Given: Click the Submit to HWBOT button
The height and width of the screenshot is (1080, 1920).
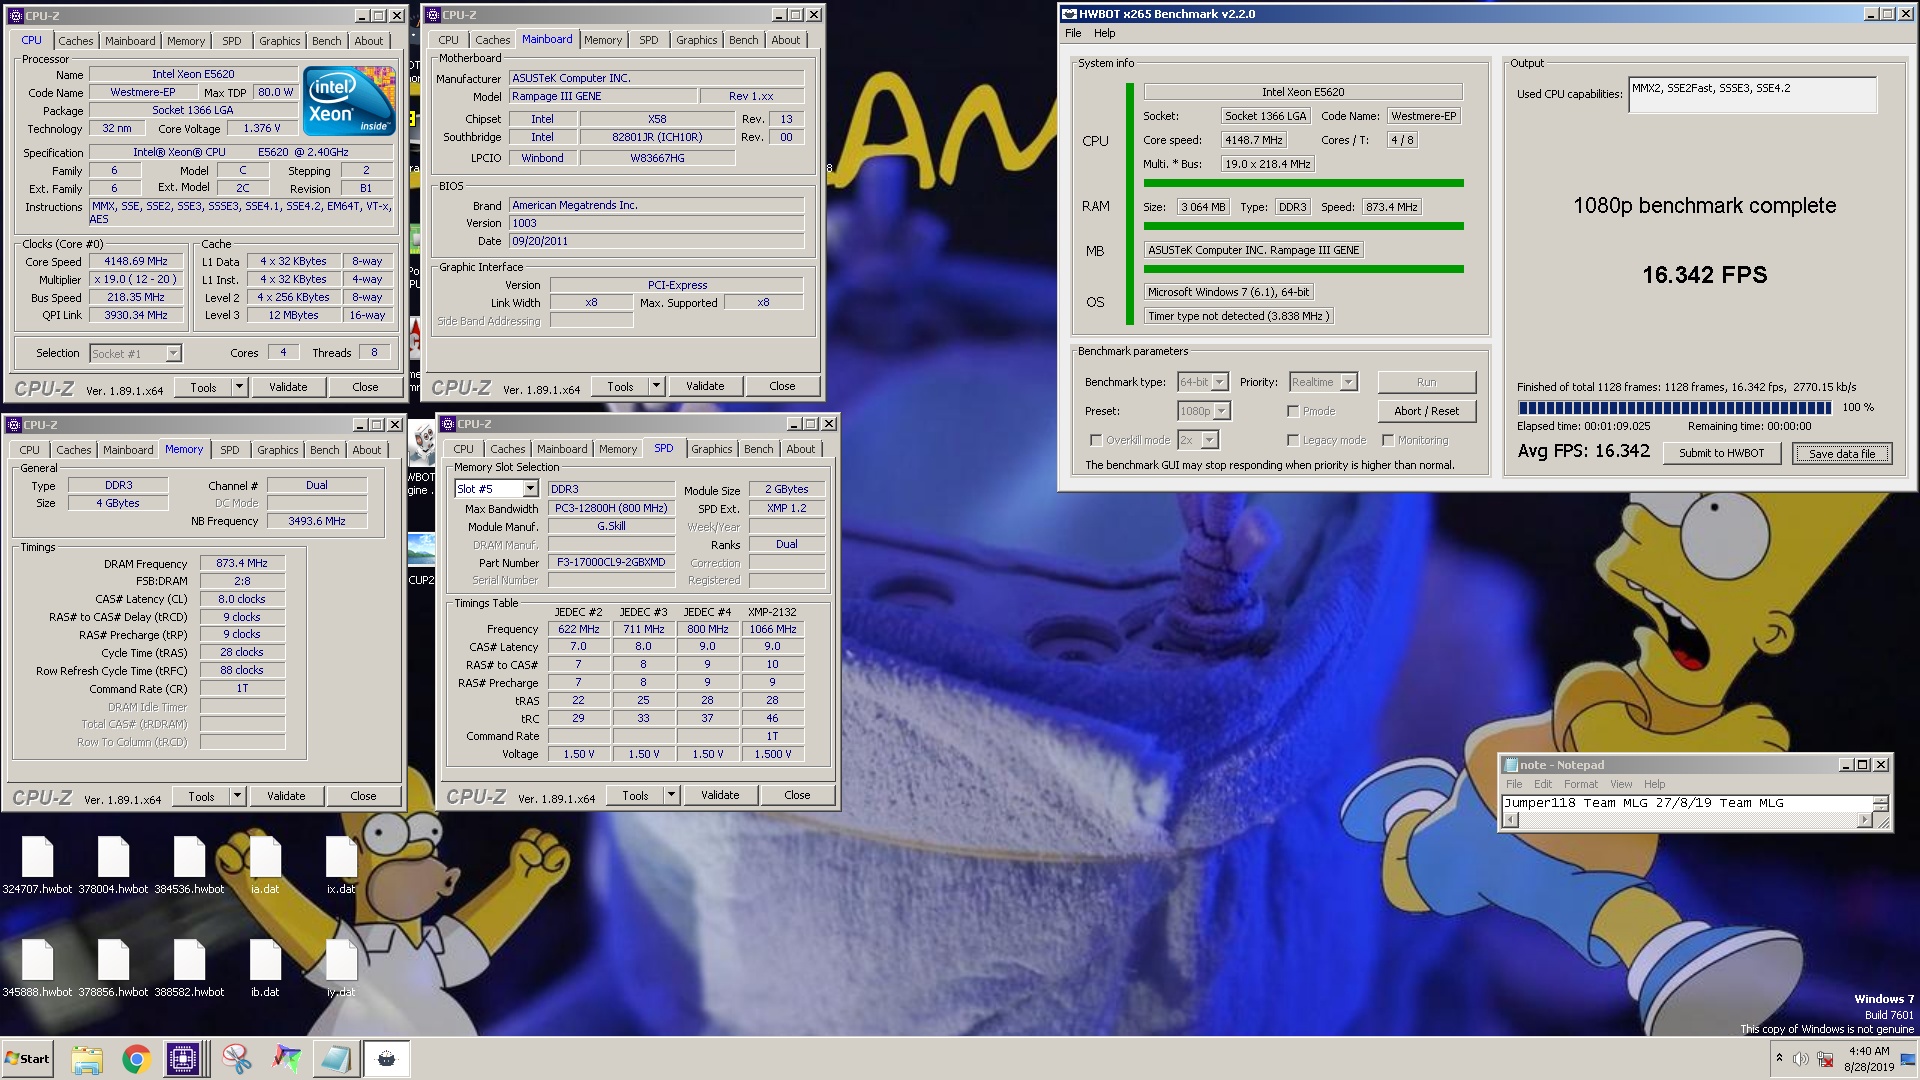Looking at the screenshot, I should 1721,453.
